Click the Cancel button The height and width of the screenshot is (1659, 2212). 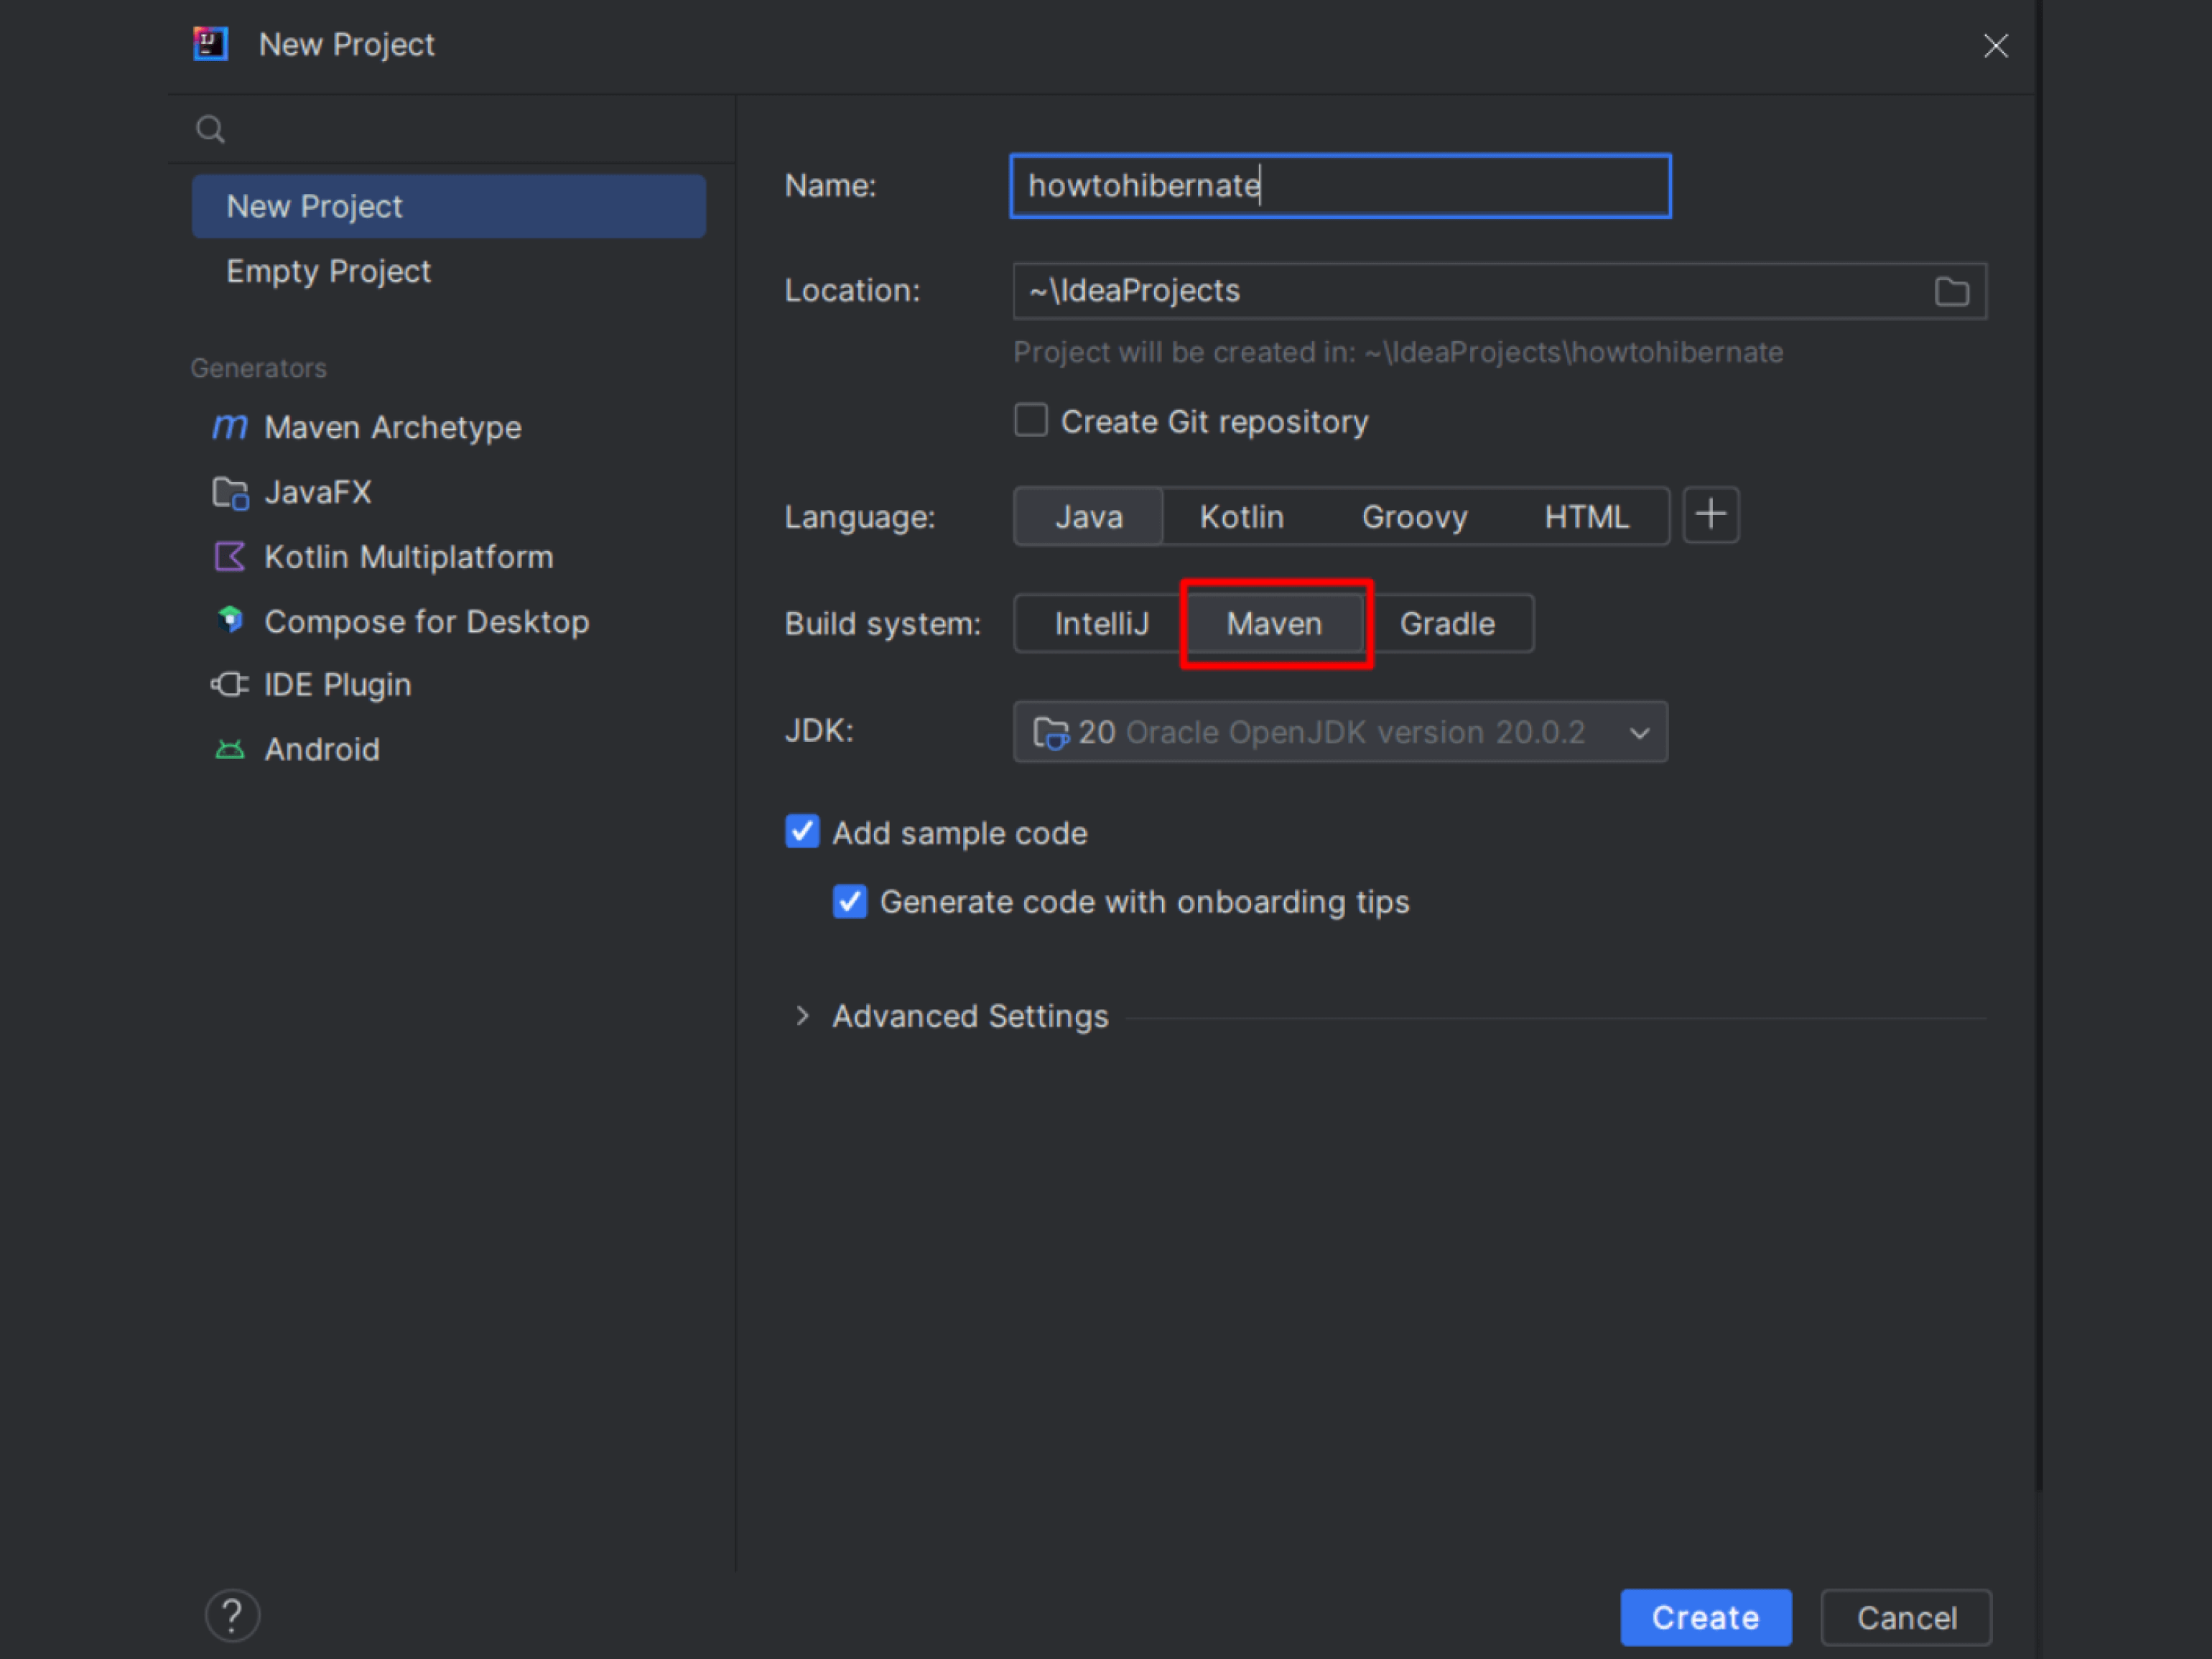coord(1906,1617)
